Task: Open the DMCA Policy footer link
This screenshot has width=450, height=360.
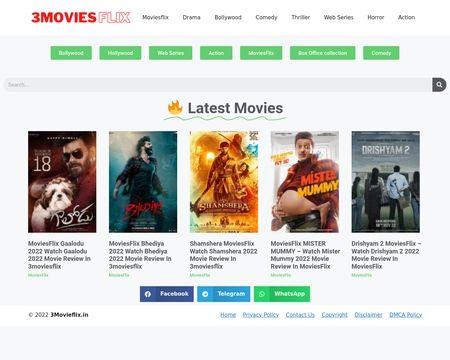Action: coord(406,315)
